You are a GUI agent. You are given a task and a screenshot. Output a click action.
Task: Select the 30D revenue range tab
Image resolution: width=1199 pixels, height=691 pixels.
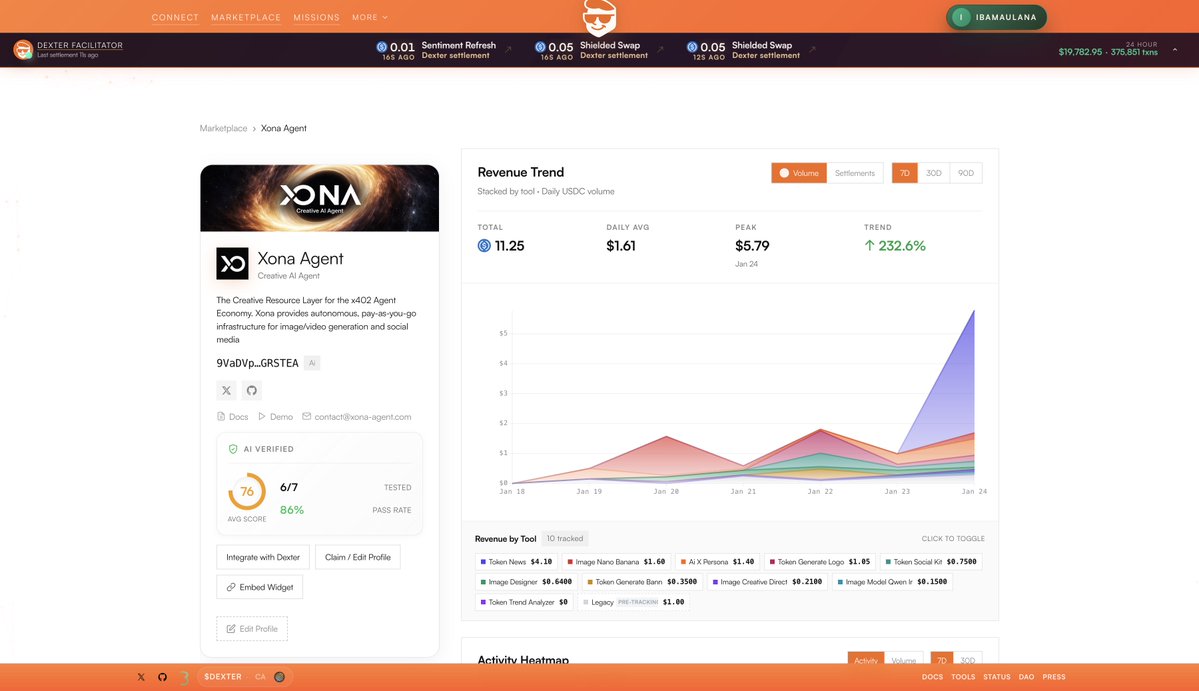pos(934,173)
